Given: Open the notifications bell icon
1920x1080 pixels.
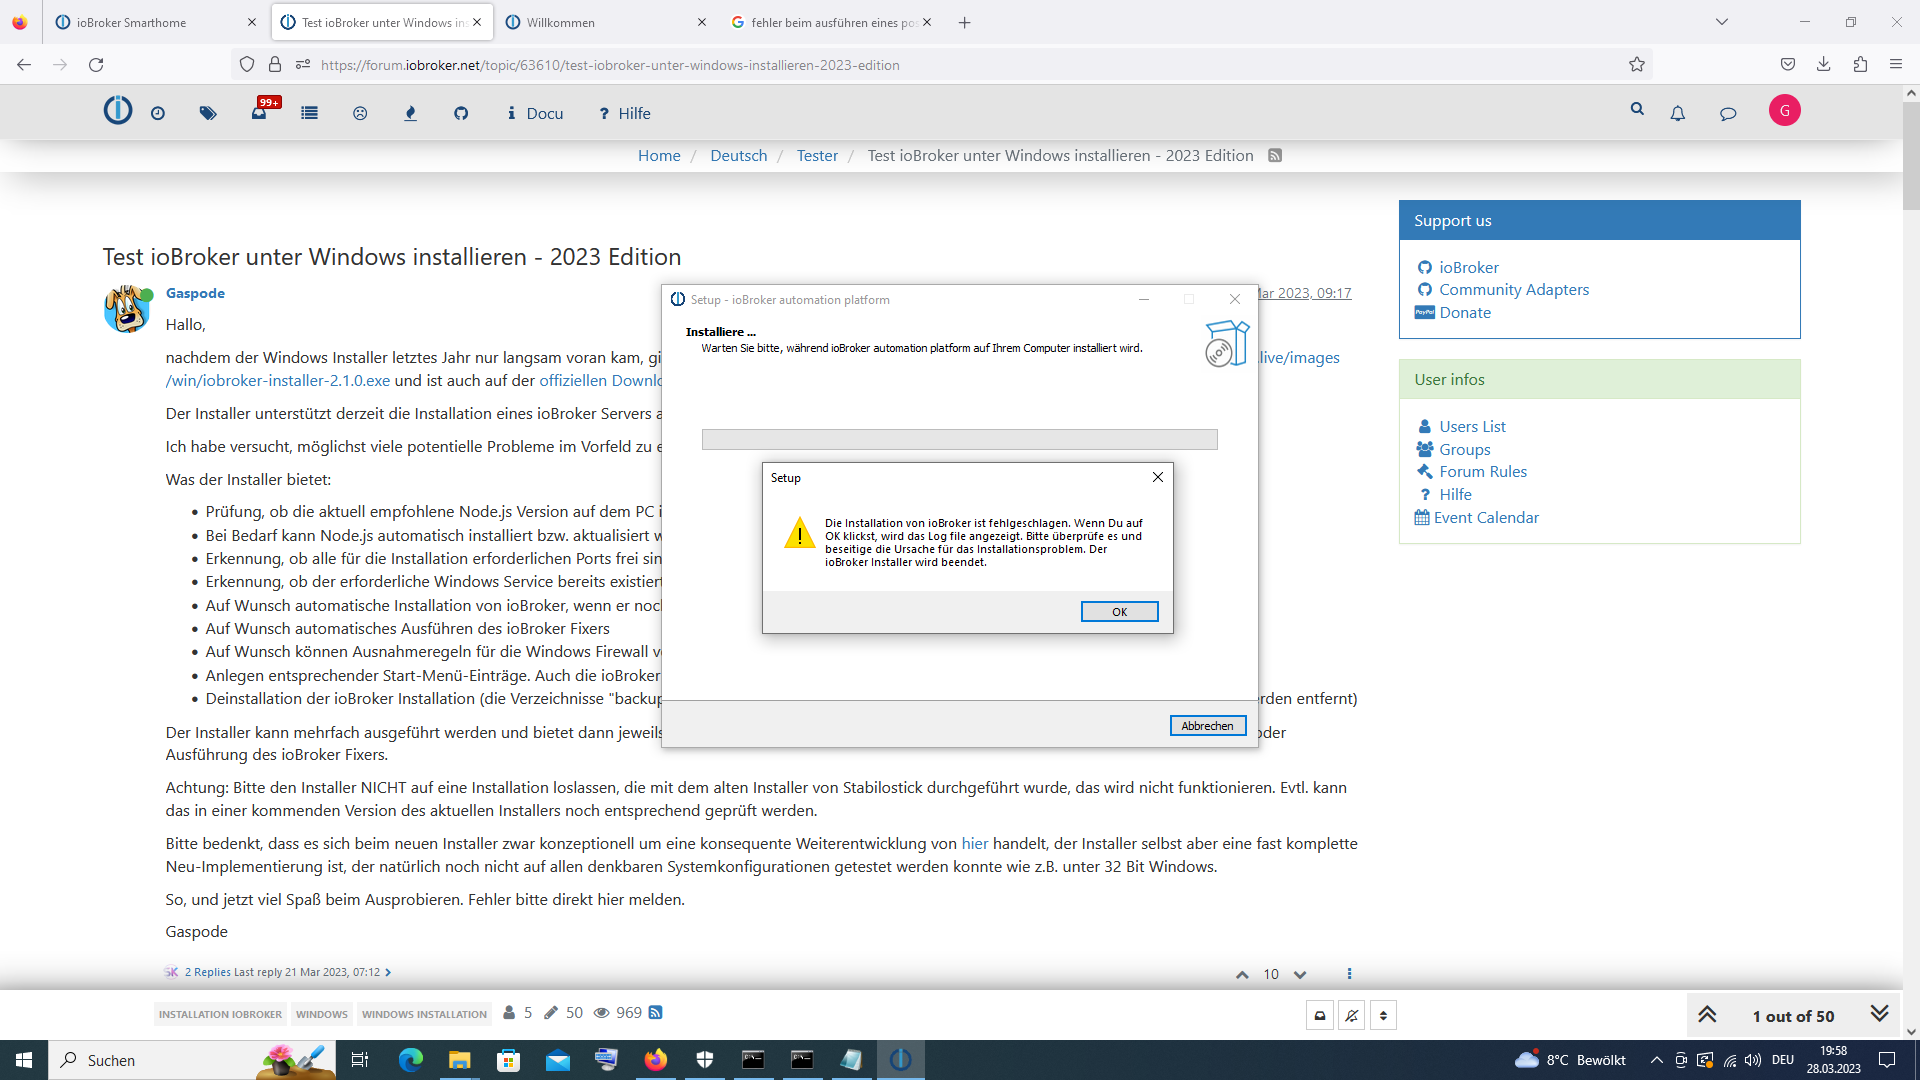Looking at the screenshot, I should pyautogui.click(x=1678, y=114).
